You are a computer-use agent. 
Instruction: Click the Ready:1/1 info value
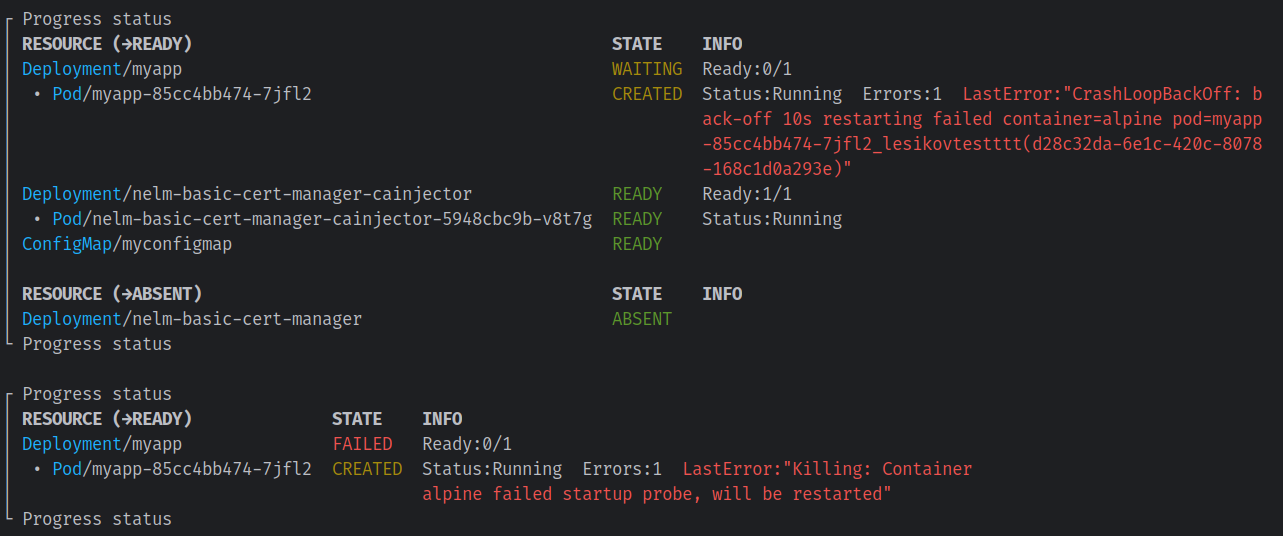tap(747, 194)
